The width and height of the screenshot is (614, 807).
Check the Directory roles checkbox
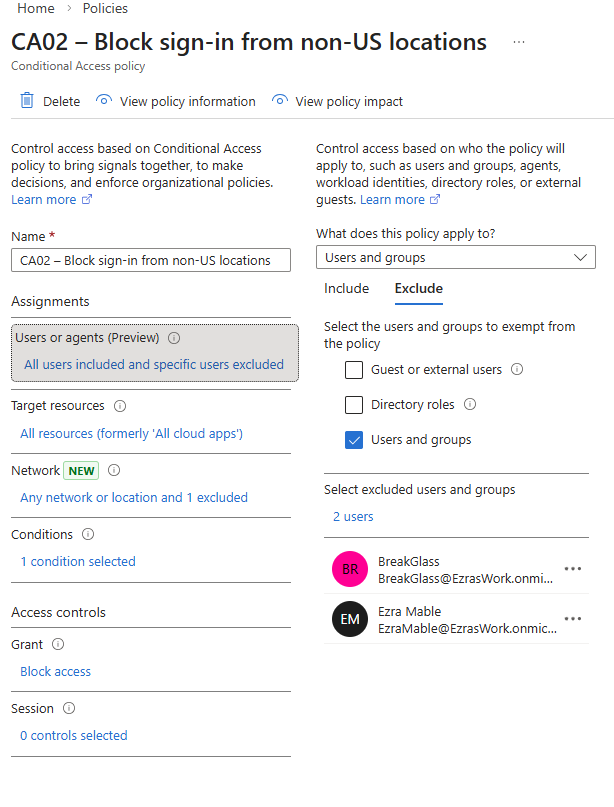coord(354,405)
